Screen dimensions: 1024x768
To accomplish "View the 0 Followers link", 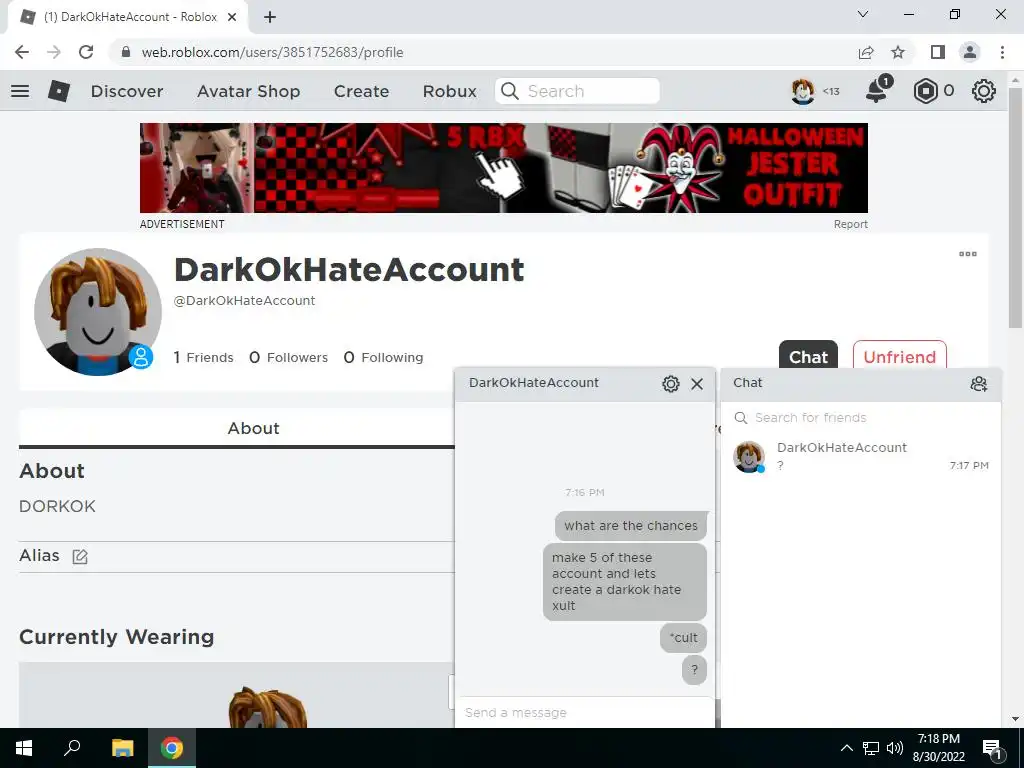I will tap(289, 357).
